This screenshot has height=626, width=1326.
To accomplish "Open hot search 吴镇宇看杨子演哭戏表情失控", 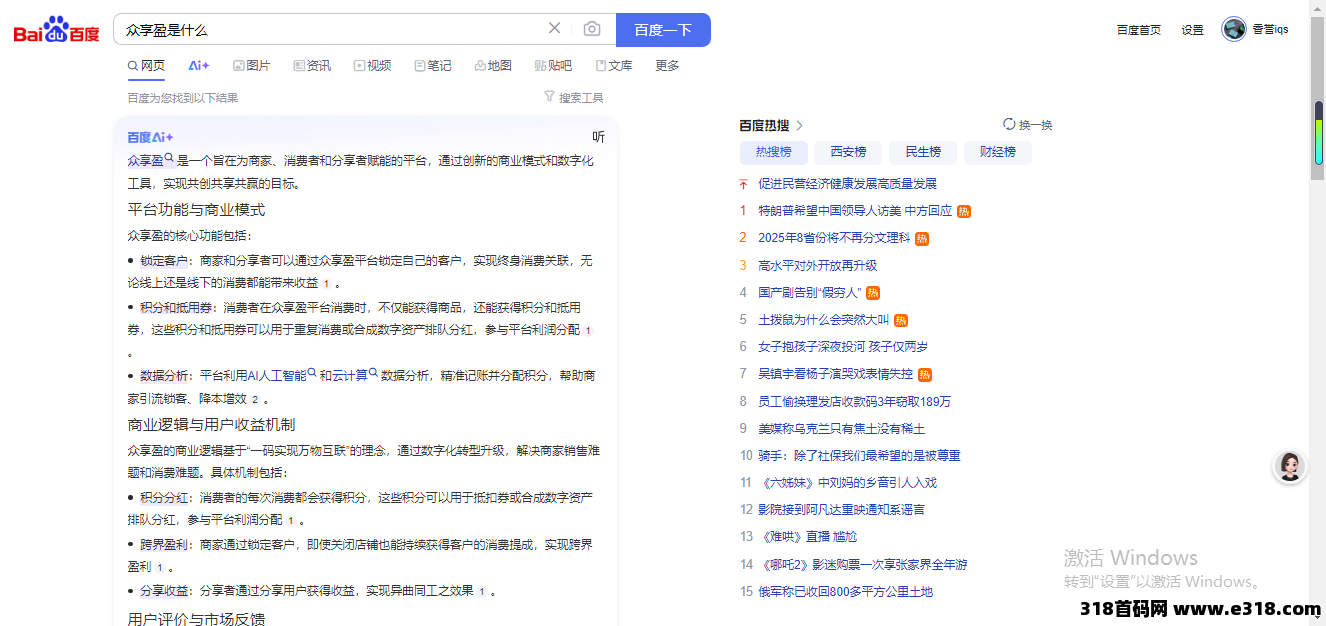I will [x=835, y=374].
